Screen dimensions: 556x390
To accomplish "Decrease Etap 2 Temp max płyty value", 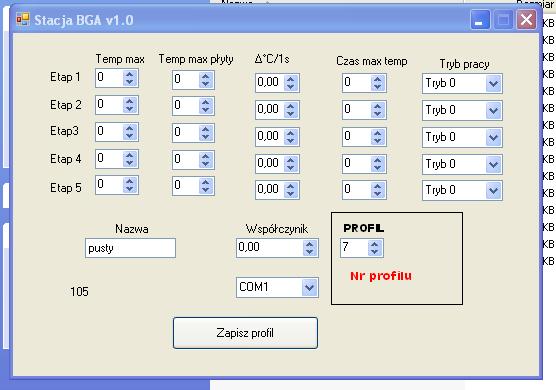I will (x=206, y=110).
